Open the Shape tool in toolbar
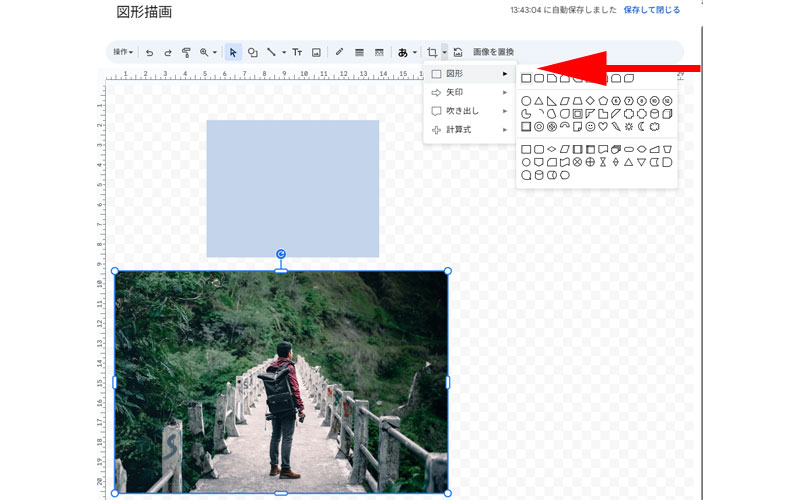800x500 pixels. point(253,52)
